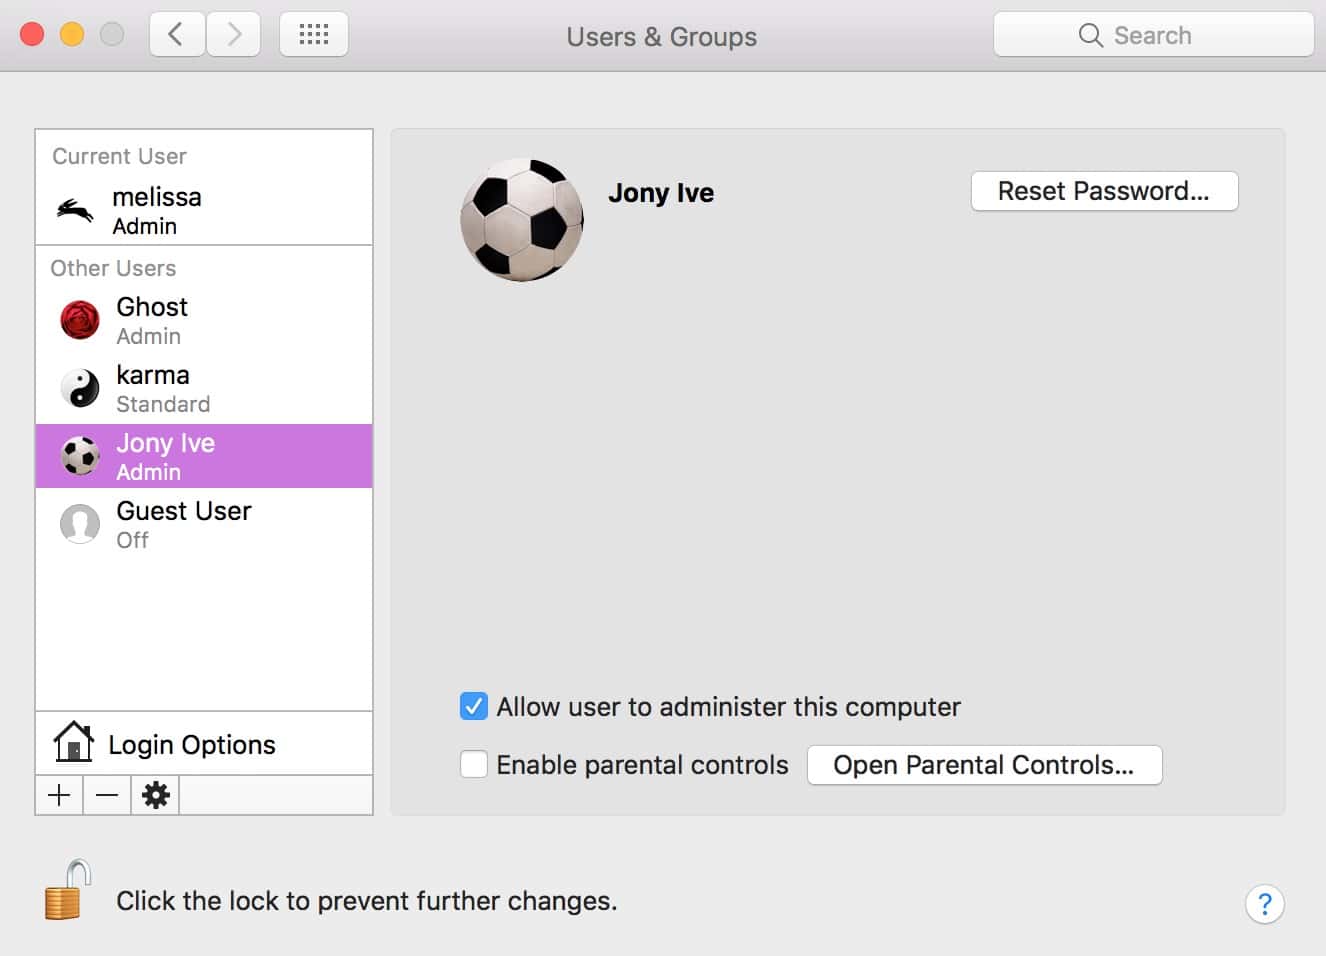Go forward with the right arrow

point(234,35)
